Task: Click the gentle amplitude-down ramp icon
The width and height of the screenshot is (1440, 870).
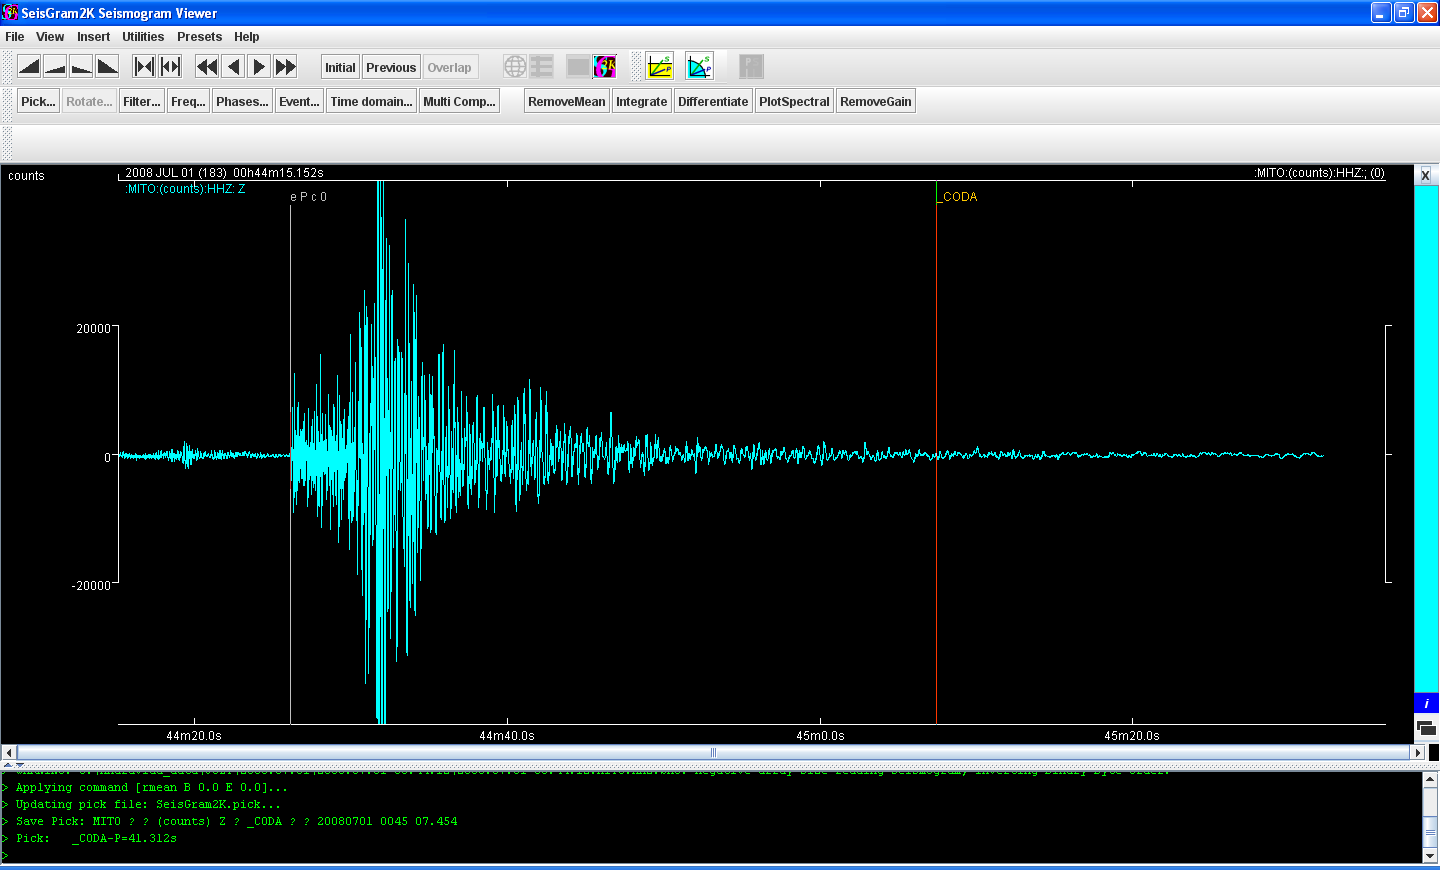Action: pos(81,67)
